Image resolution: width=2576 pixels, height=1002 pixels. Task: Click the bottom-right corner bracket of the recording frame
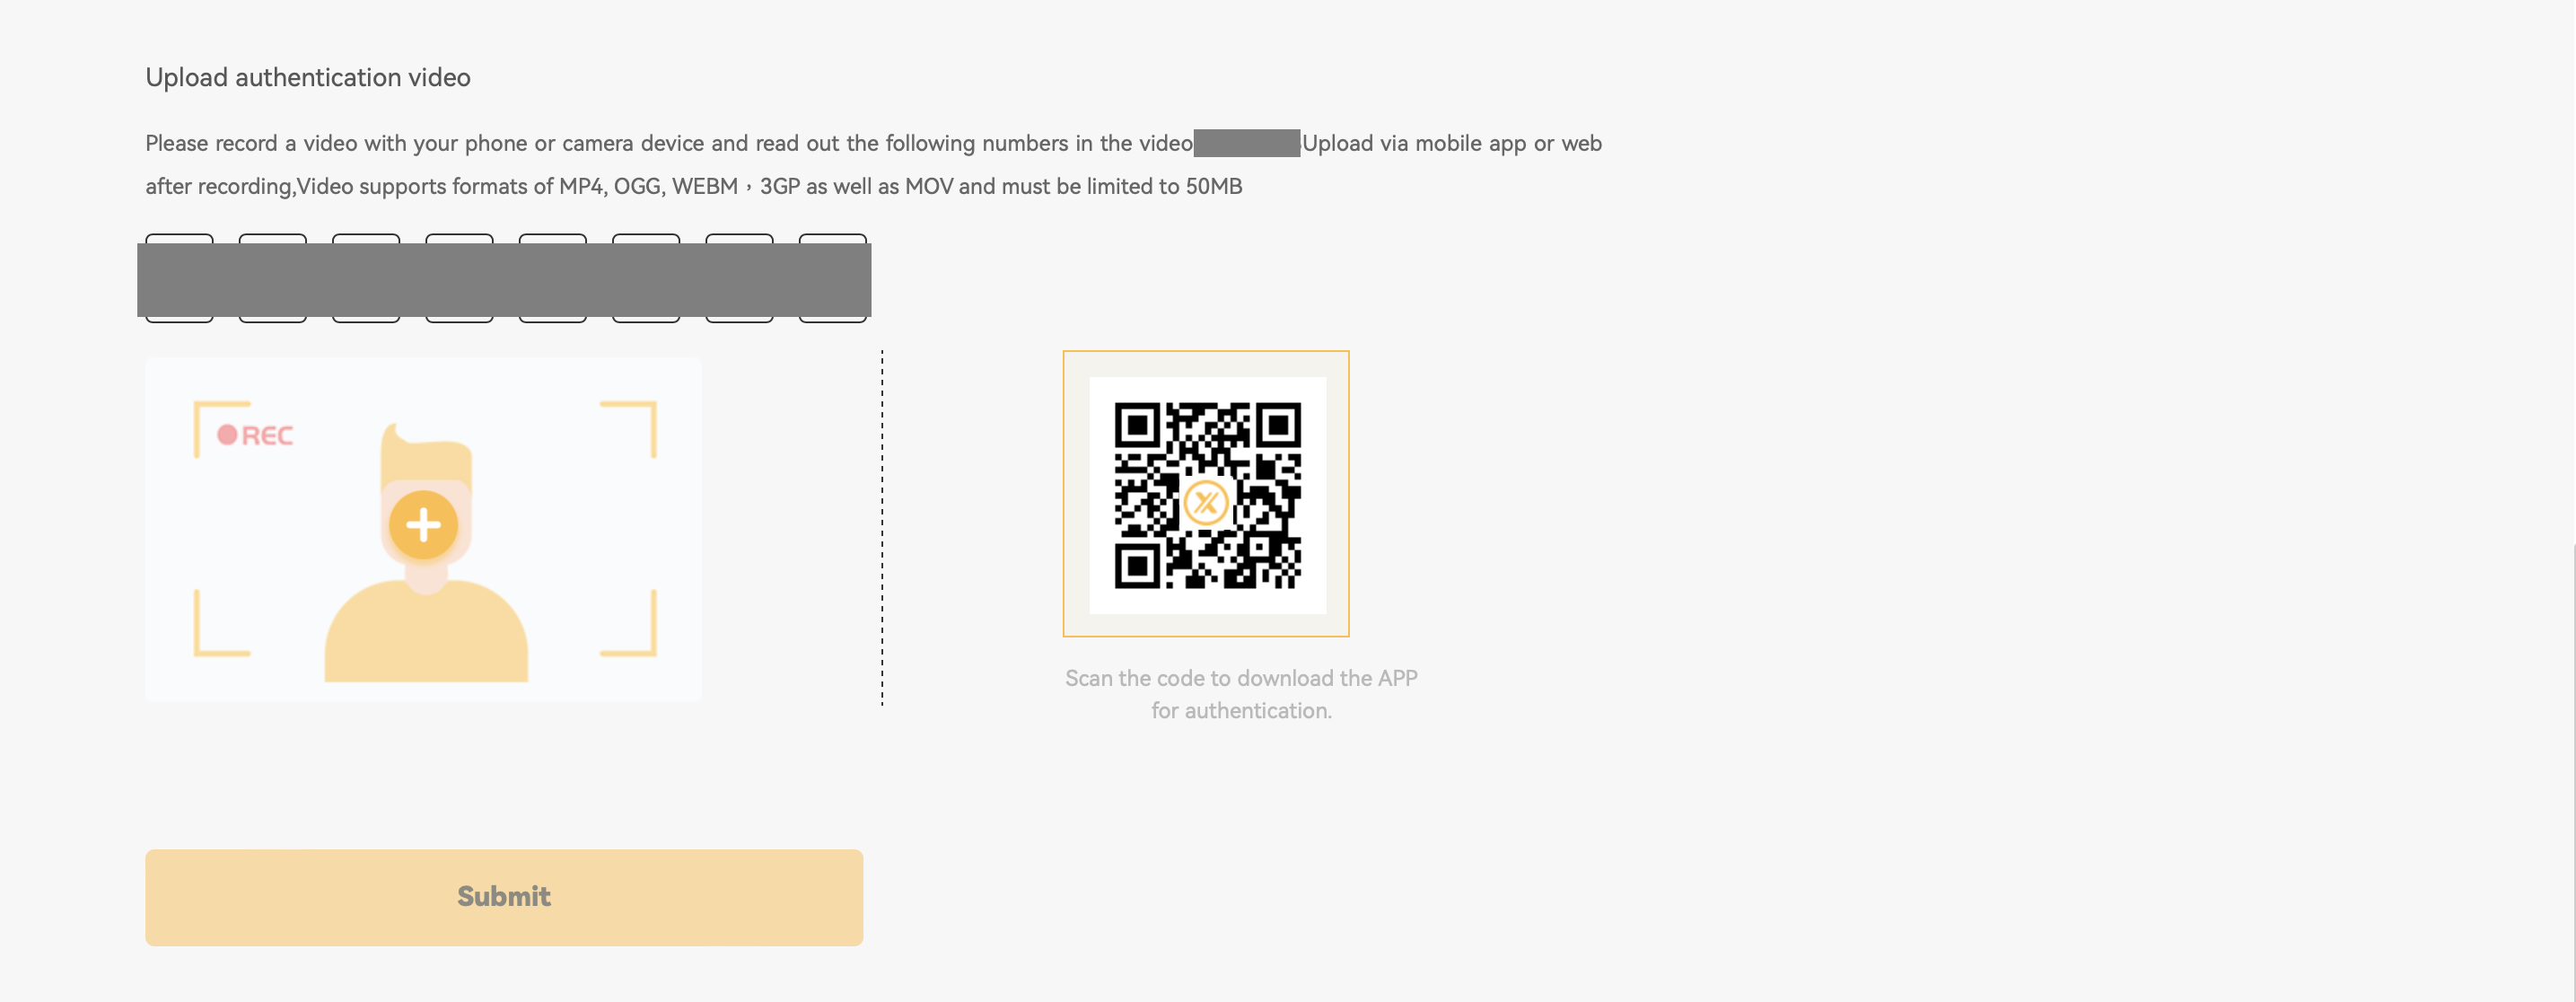pyautogui.click(x=628, y=623)
